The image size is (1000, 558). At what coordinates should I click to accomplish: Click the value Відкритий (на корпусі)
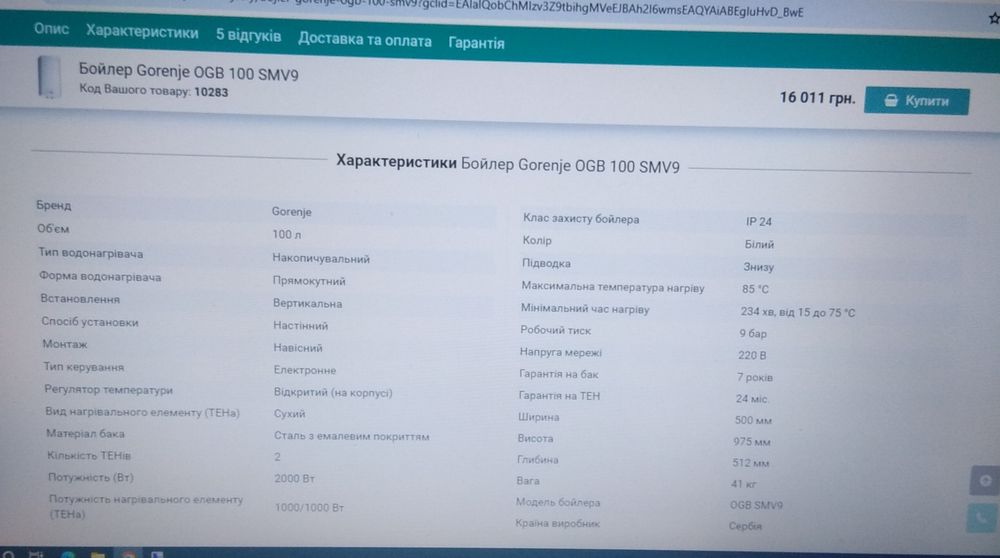[333, 392]
